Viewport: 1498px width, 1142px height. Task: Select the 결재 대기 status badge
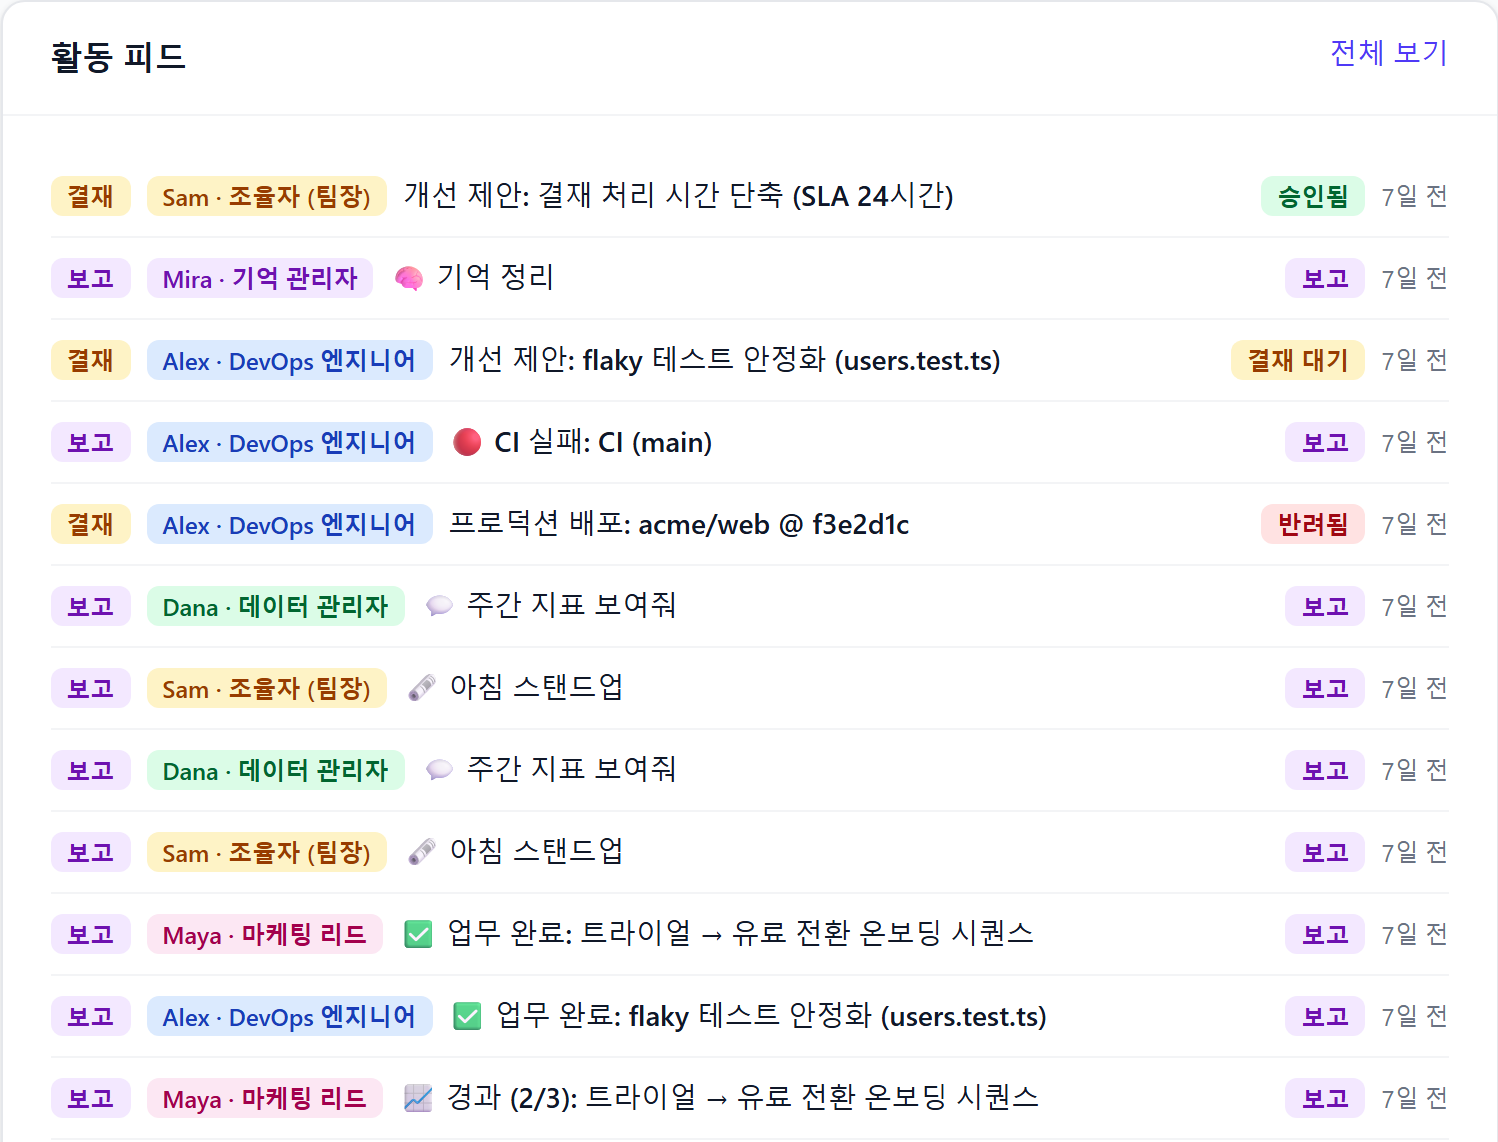pyautogui.click(x=1298, y=360)
